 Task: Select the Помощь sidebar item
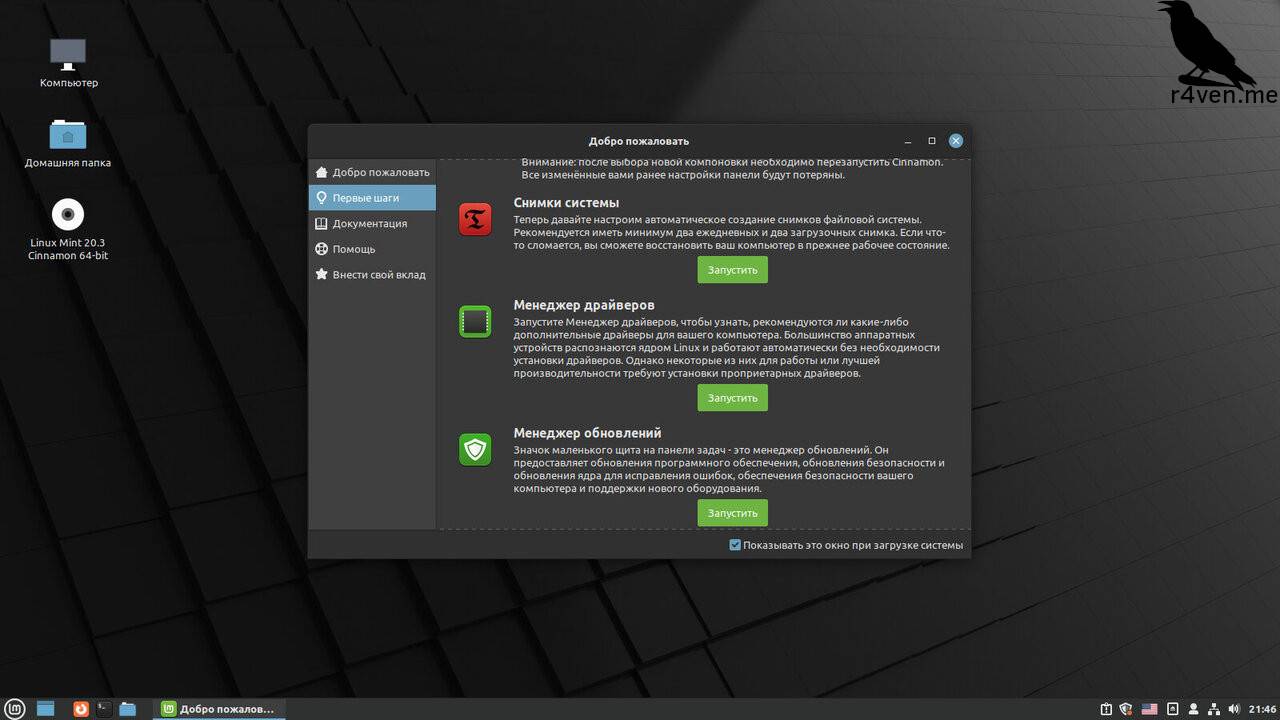(x=353, y=249)
